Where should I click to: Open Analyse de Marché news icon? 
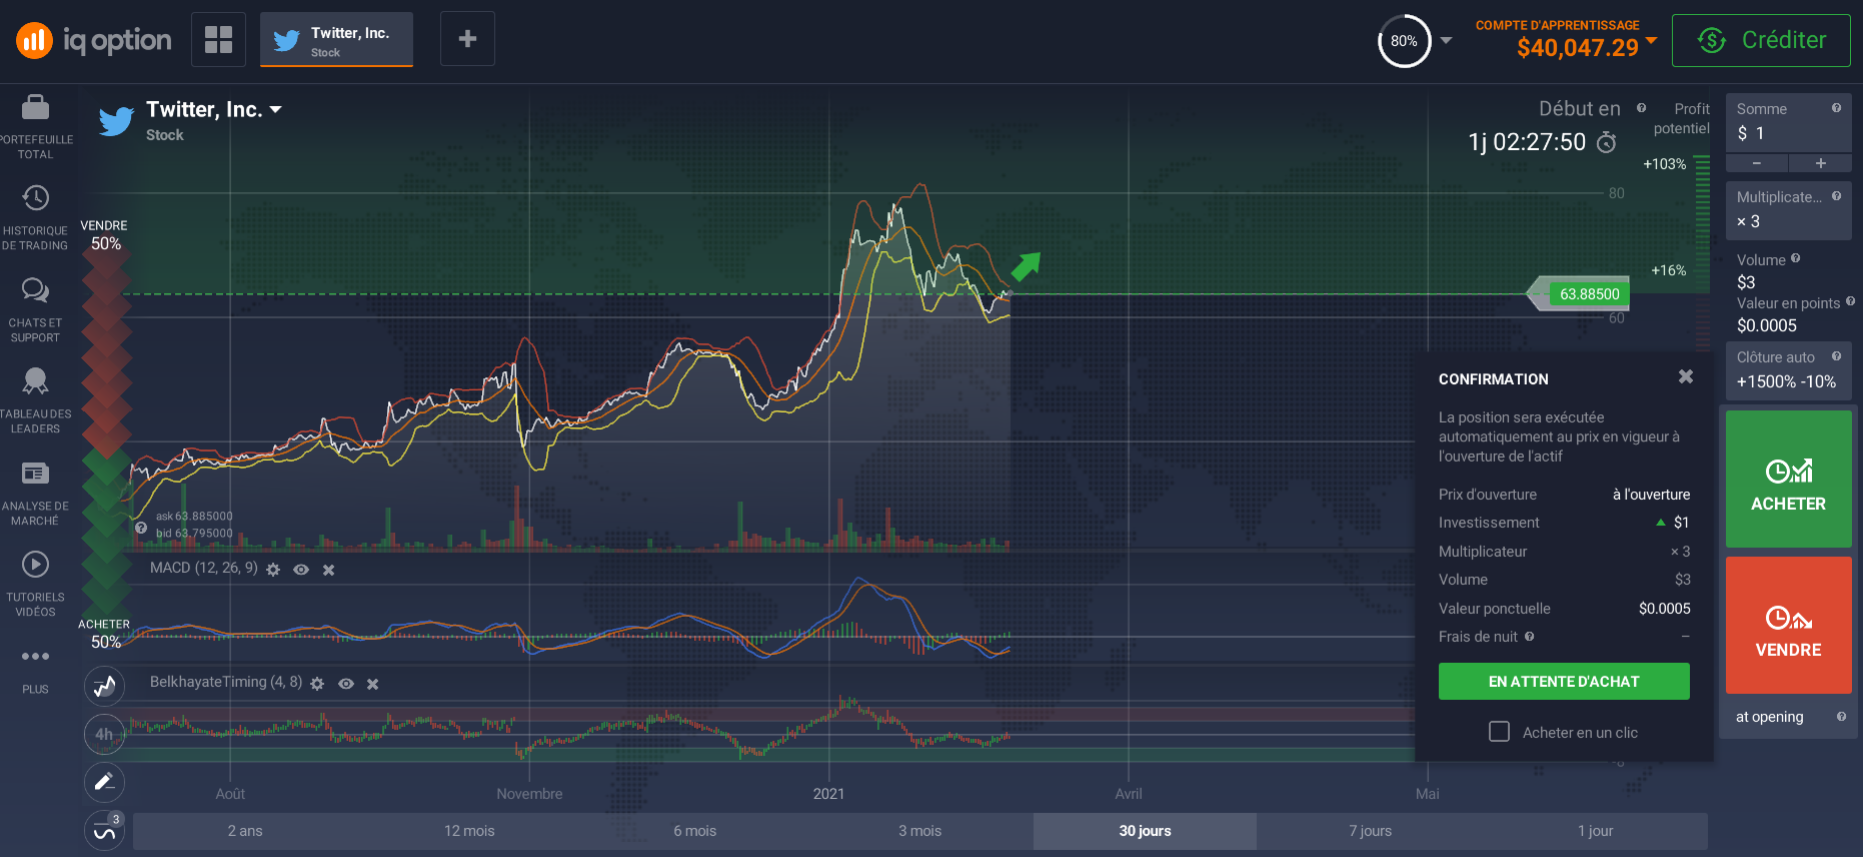click(x=36, y=473)
